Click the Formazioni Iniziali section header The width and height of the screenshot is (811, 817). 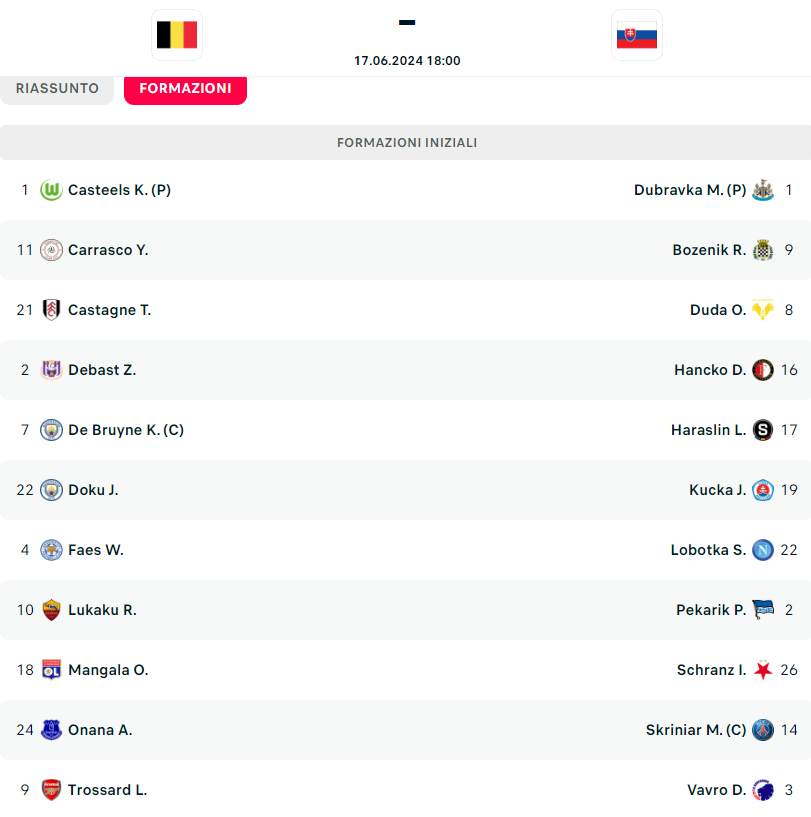[x=406, y=143]
